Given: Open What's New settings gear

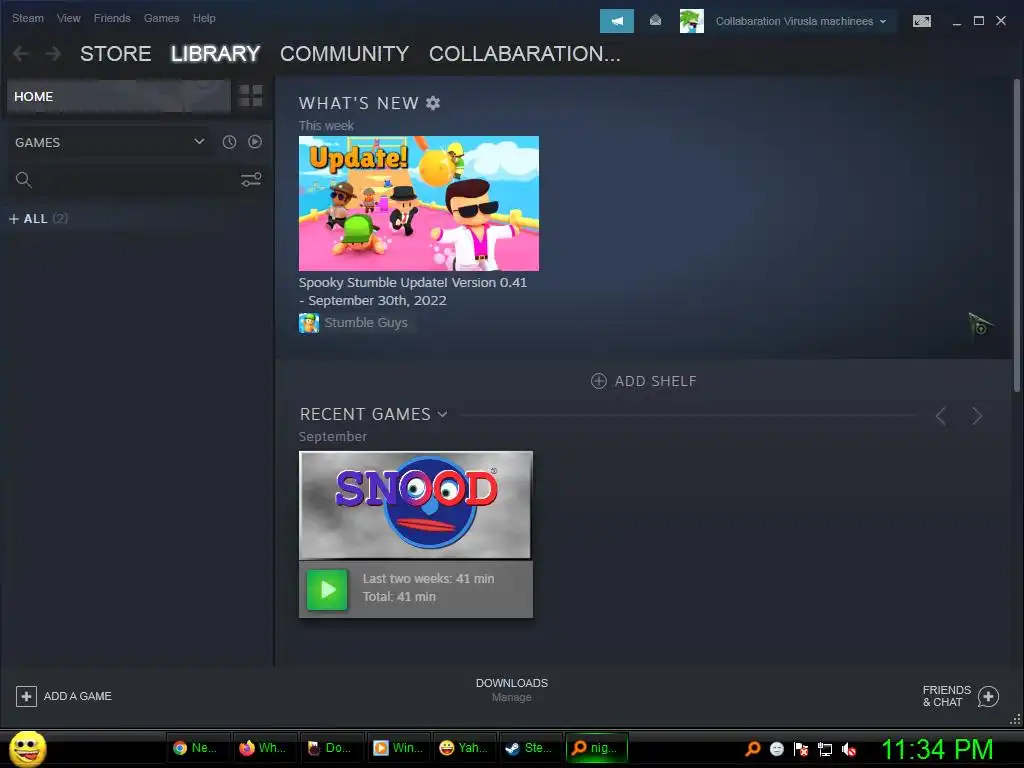Looking at the screenshot, I should point(433,103).
